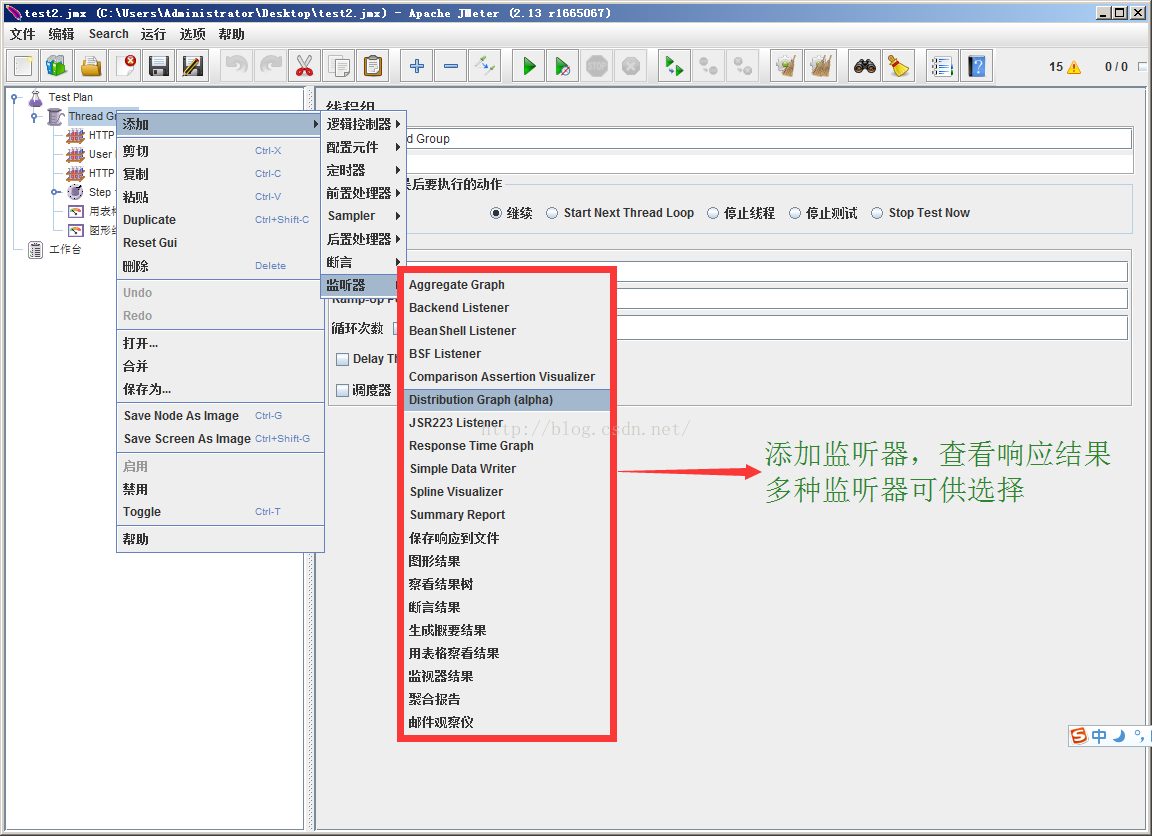Choose Simple Data Writer listener
This screenshot has height=836, width=1152.
pyautogui.click(x=507, y=469)
